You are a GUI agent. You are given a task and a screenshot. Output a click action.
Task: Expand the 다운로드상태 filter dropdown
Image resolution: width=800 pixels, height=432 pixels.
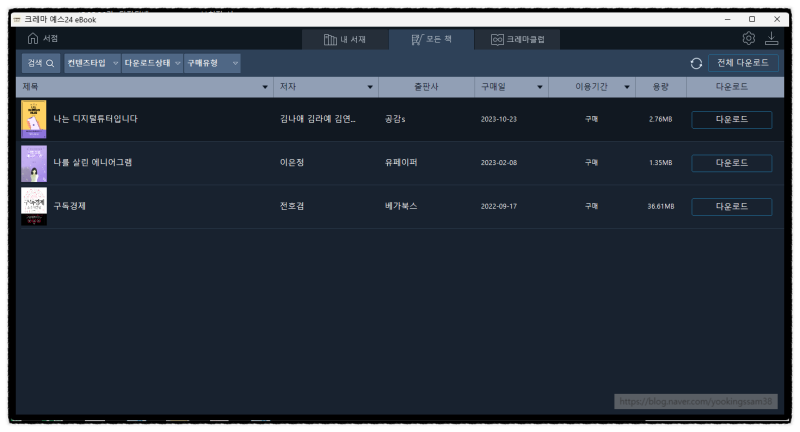(153, 63)
